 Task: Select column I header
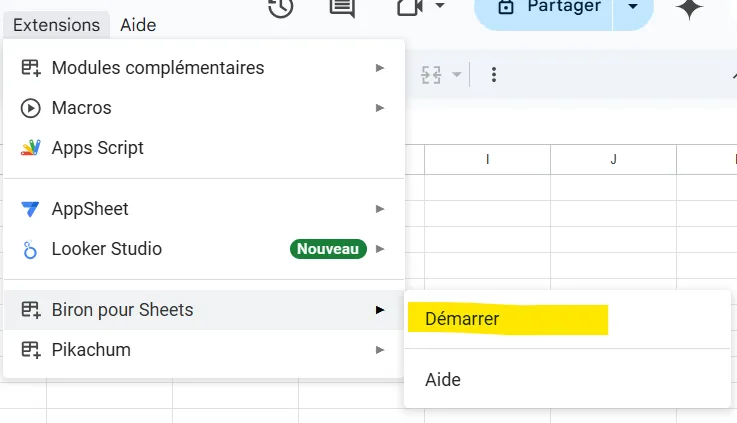pyautogui.click(x=487, y=160)
